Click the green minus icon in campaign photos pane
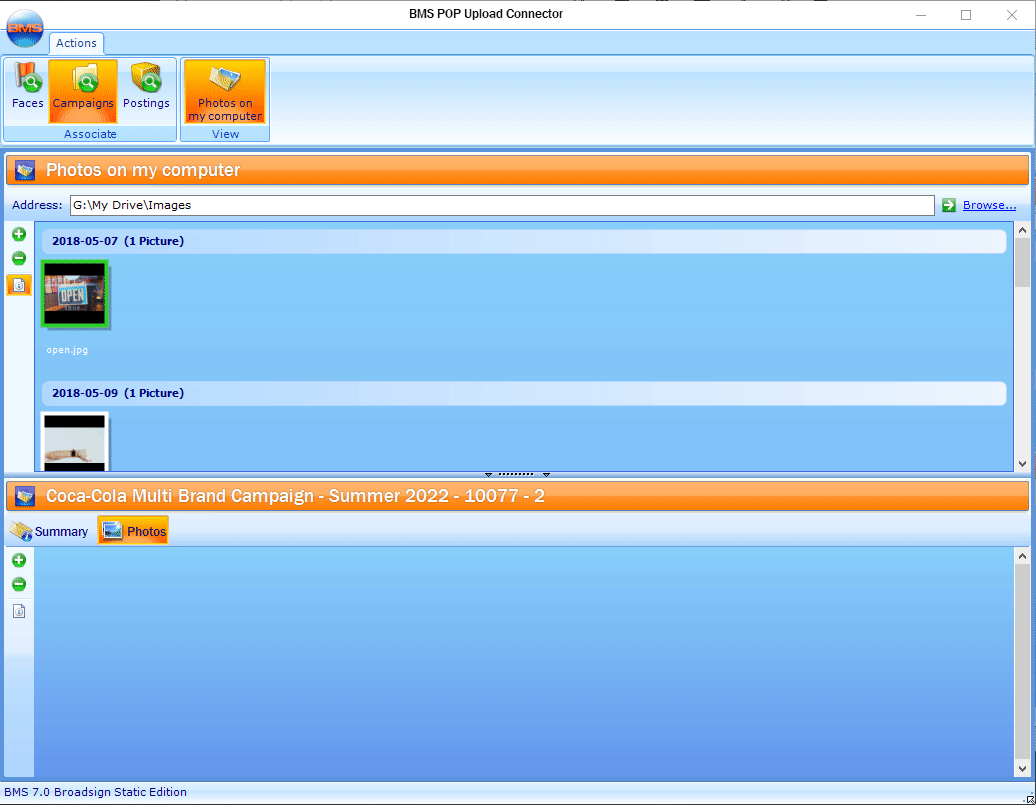 coord(19,584)
